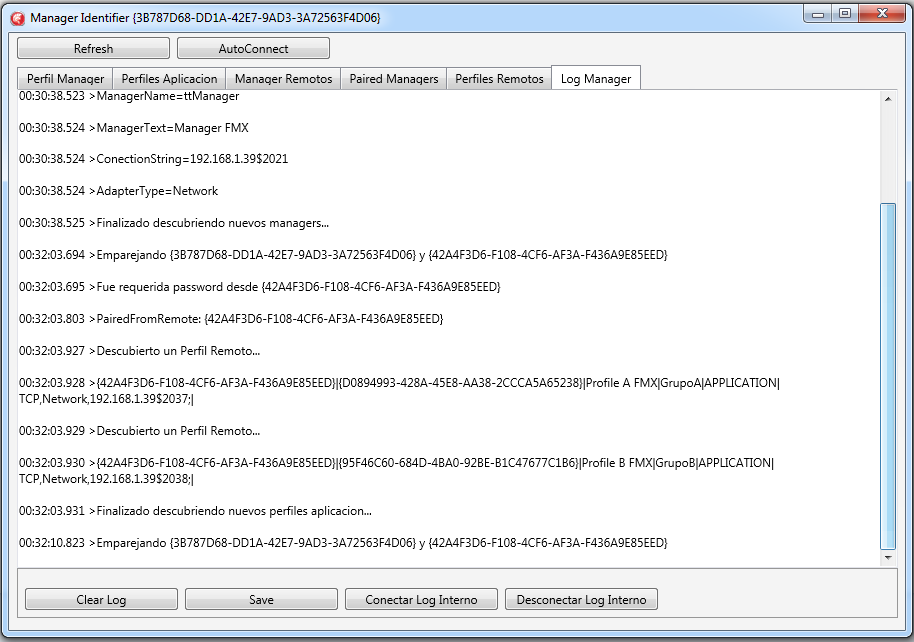Minimize the Manager Identifier window
Viewport: 914px width, 642px height.
tap(819, 14)
